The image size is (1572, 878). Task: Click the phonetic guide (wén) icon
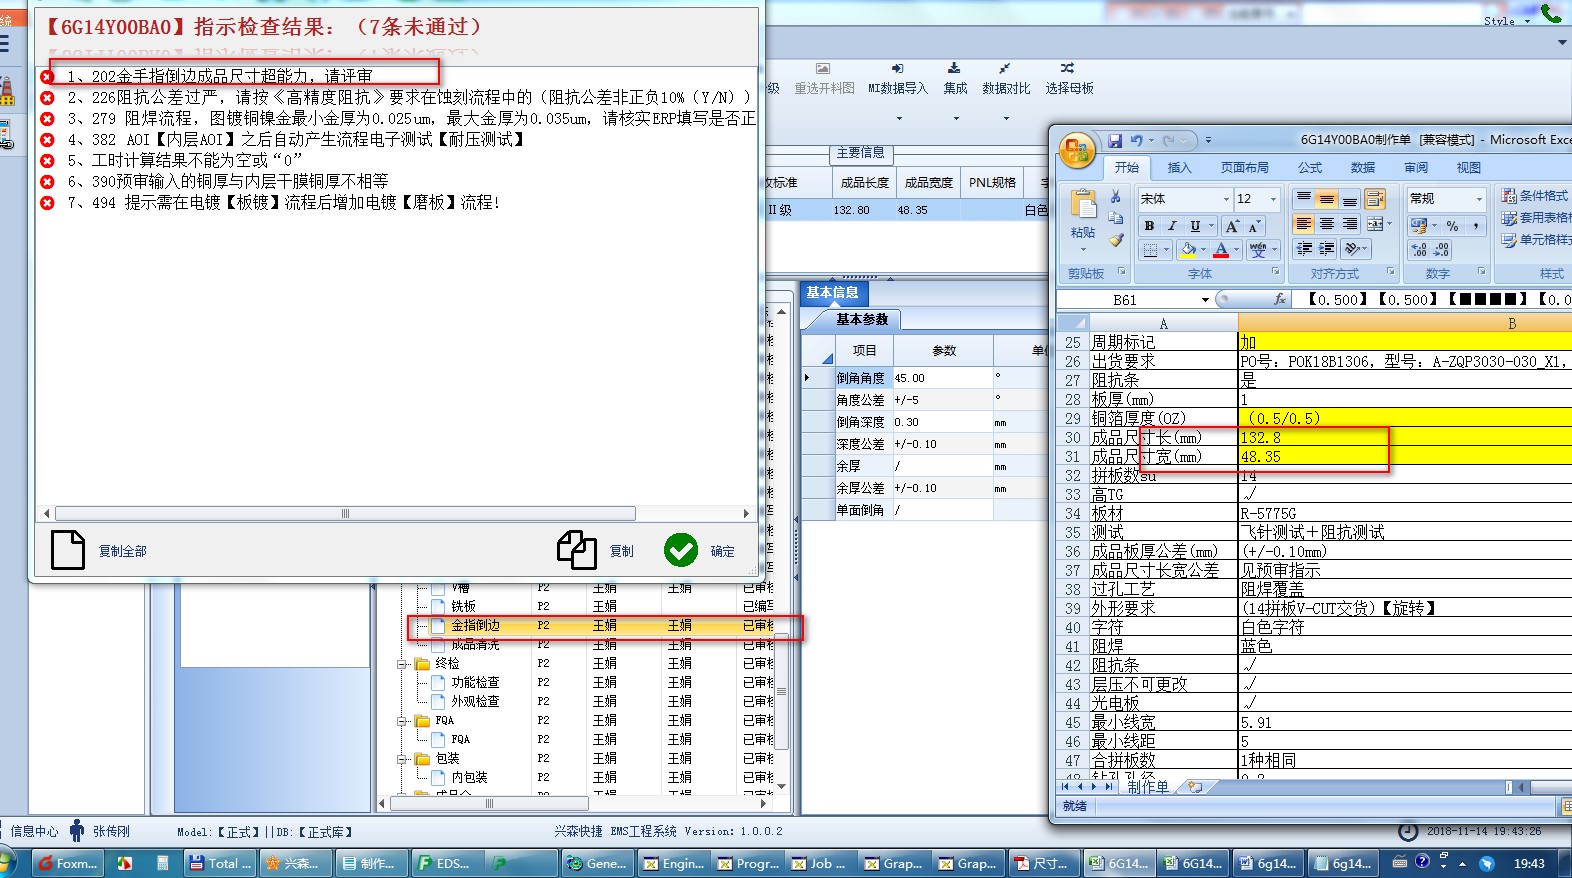tap(1257, 250)
